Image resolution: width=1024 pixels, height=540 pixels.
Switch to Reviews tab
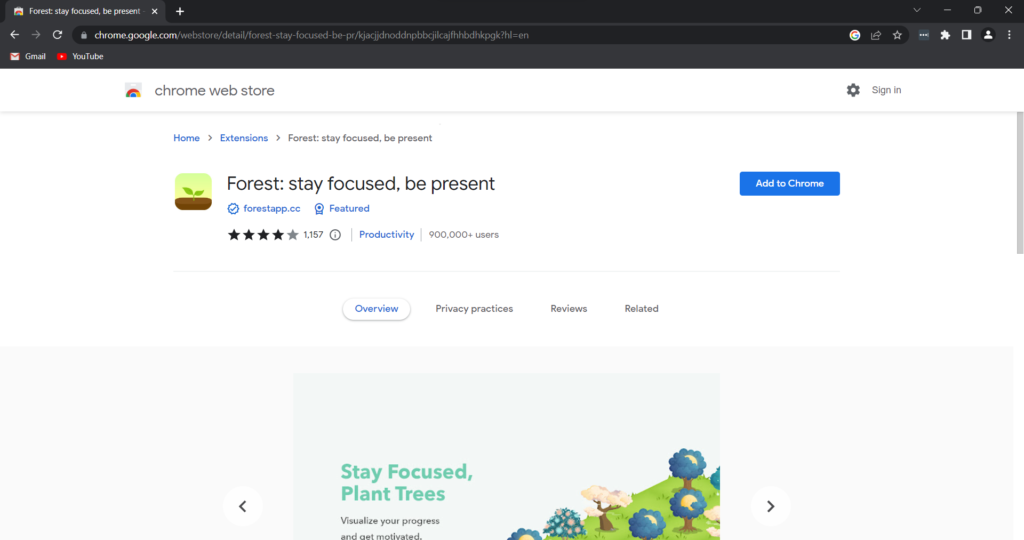click(x=569, y=309)
